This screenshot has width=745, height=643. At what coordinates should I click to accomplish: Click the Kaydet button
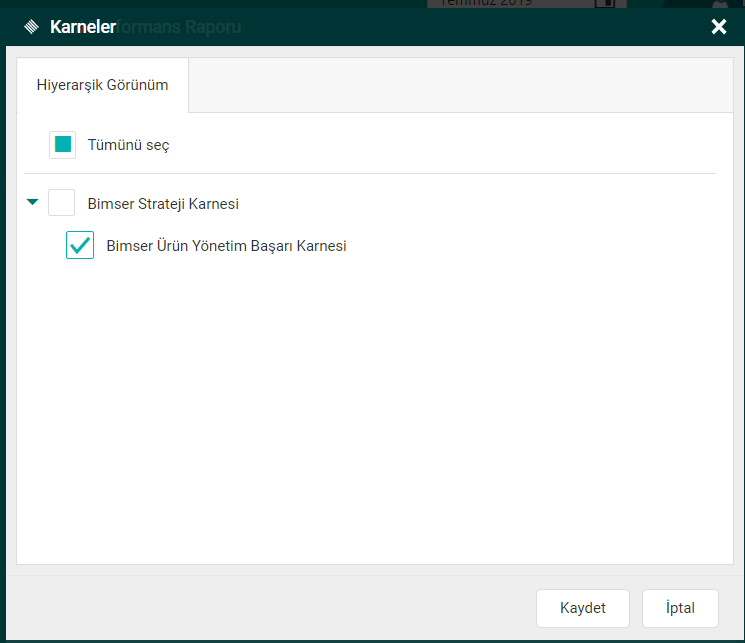(583, 608)
